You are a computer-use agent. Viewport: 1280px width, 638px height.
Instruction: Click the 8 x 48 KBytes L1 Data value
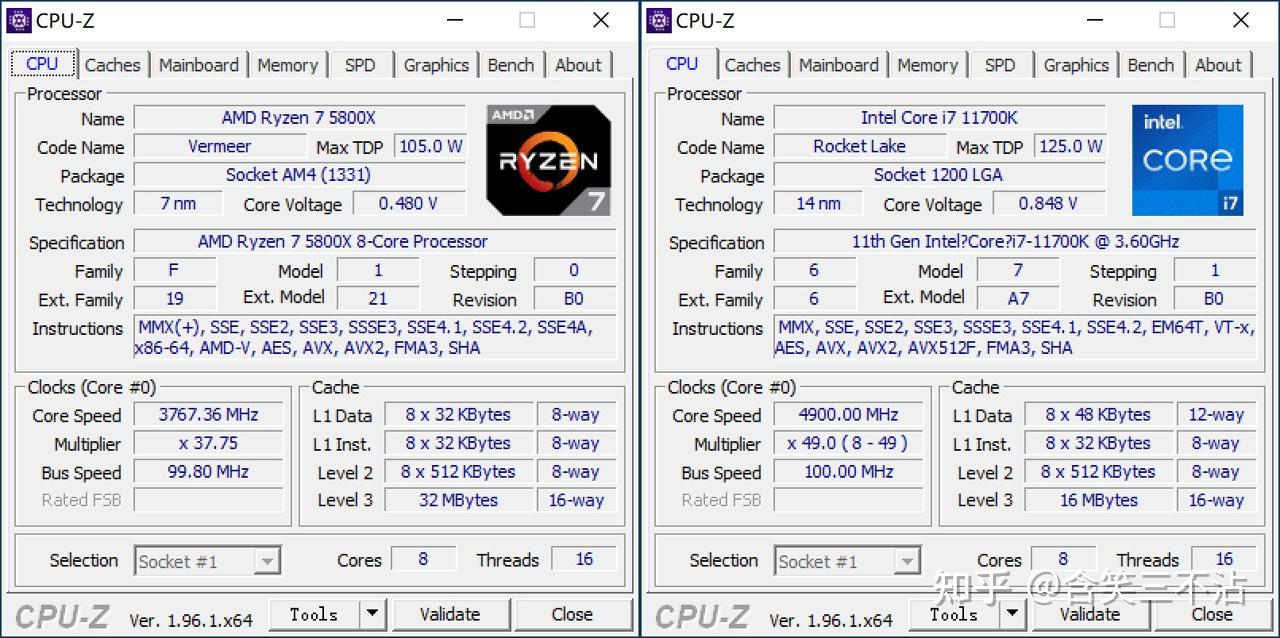tap(1098, 415)
